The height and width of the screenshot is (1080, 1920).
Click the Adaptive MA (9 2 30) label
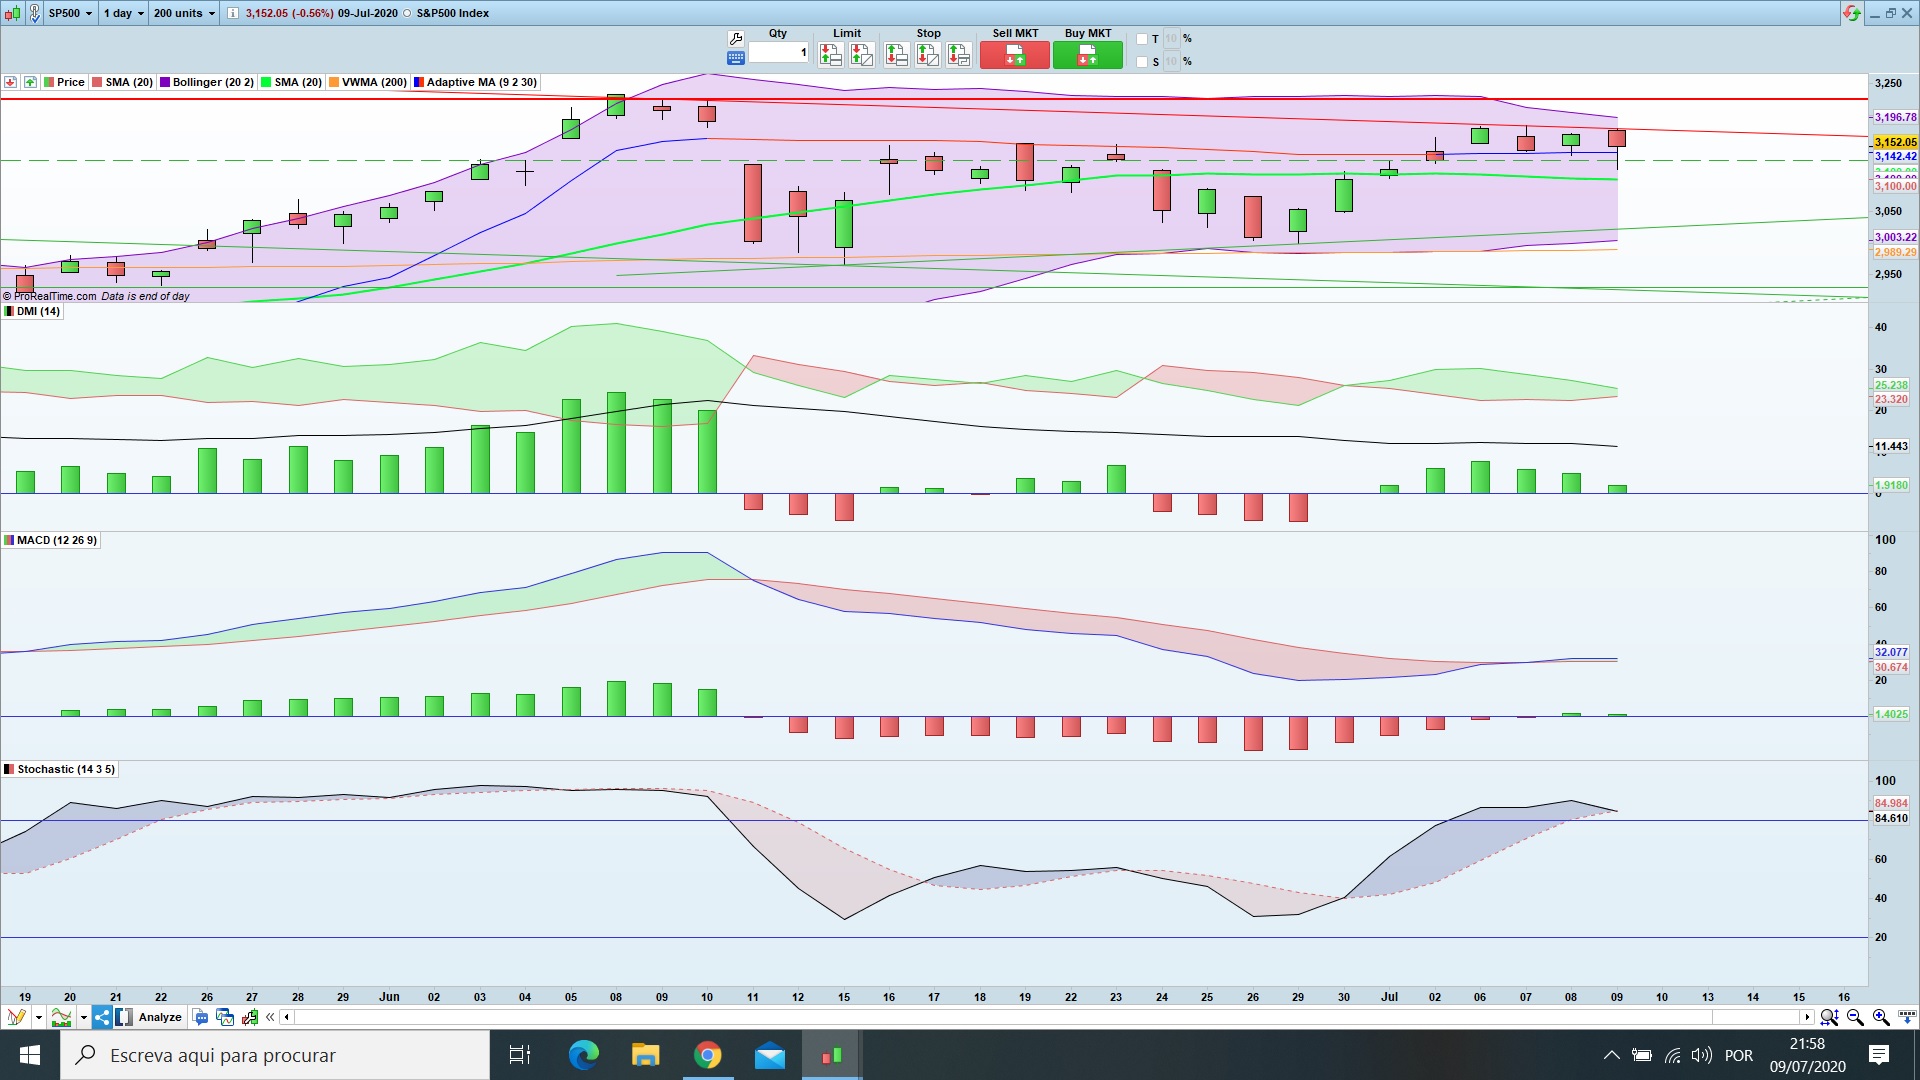[x=481, y=82]
